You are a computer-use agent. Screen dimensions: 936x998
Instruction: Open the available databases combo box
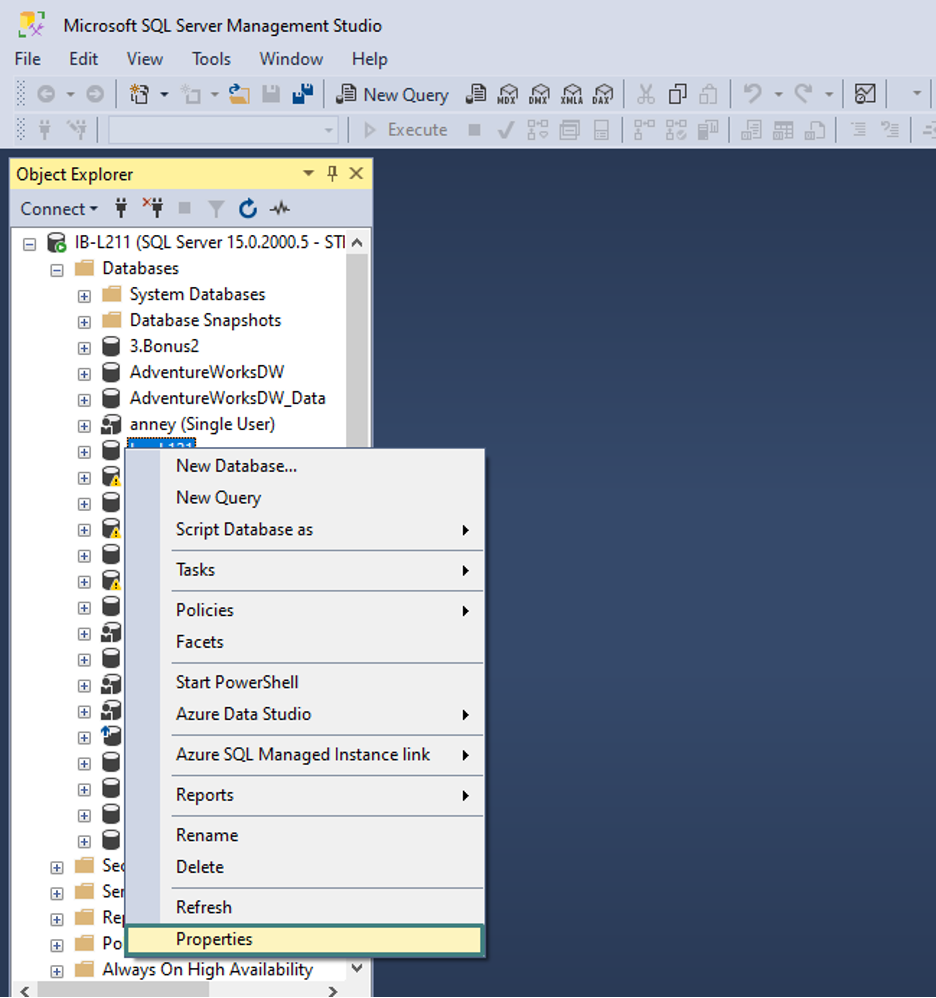223,130
